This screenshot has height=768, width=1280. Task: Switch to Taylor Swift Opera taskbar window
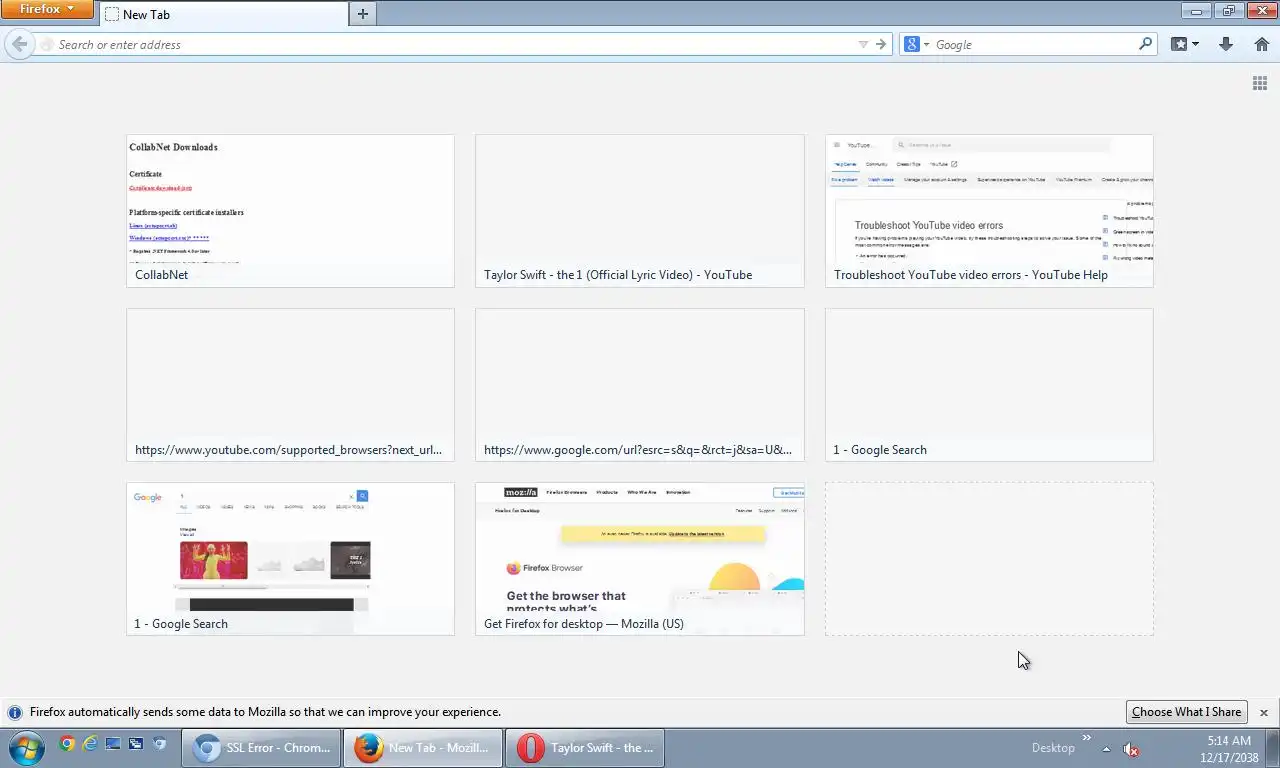pos(585,748)
